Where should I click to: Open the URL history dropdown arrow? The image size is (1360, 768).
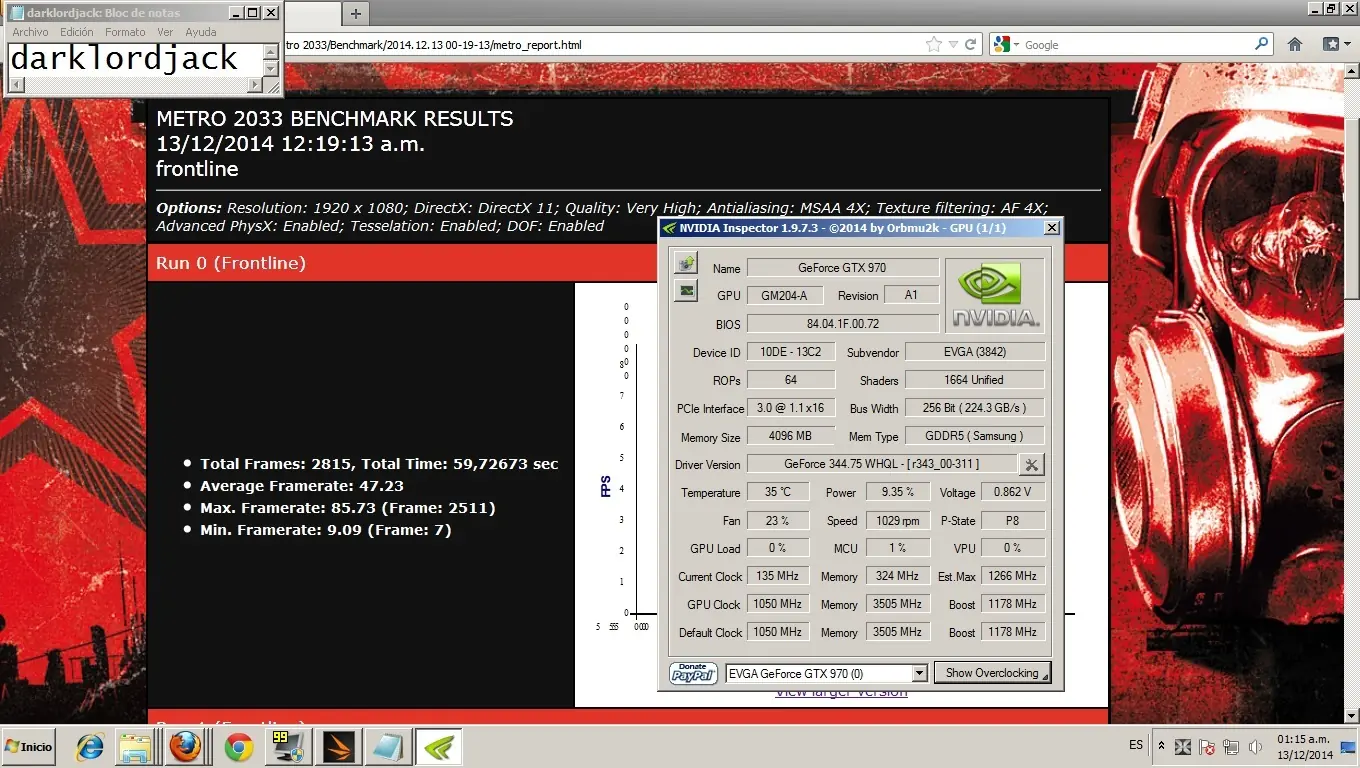point(954,45)
